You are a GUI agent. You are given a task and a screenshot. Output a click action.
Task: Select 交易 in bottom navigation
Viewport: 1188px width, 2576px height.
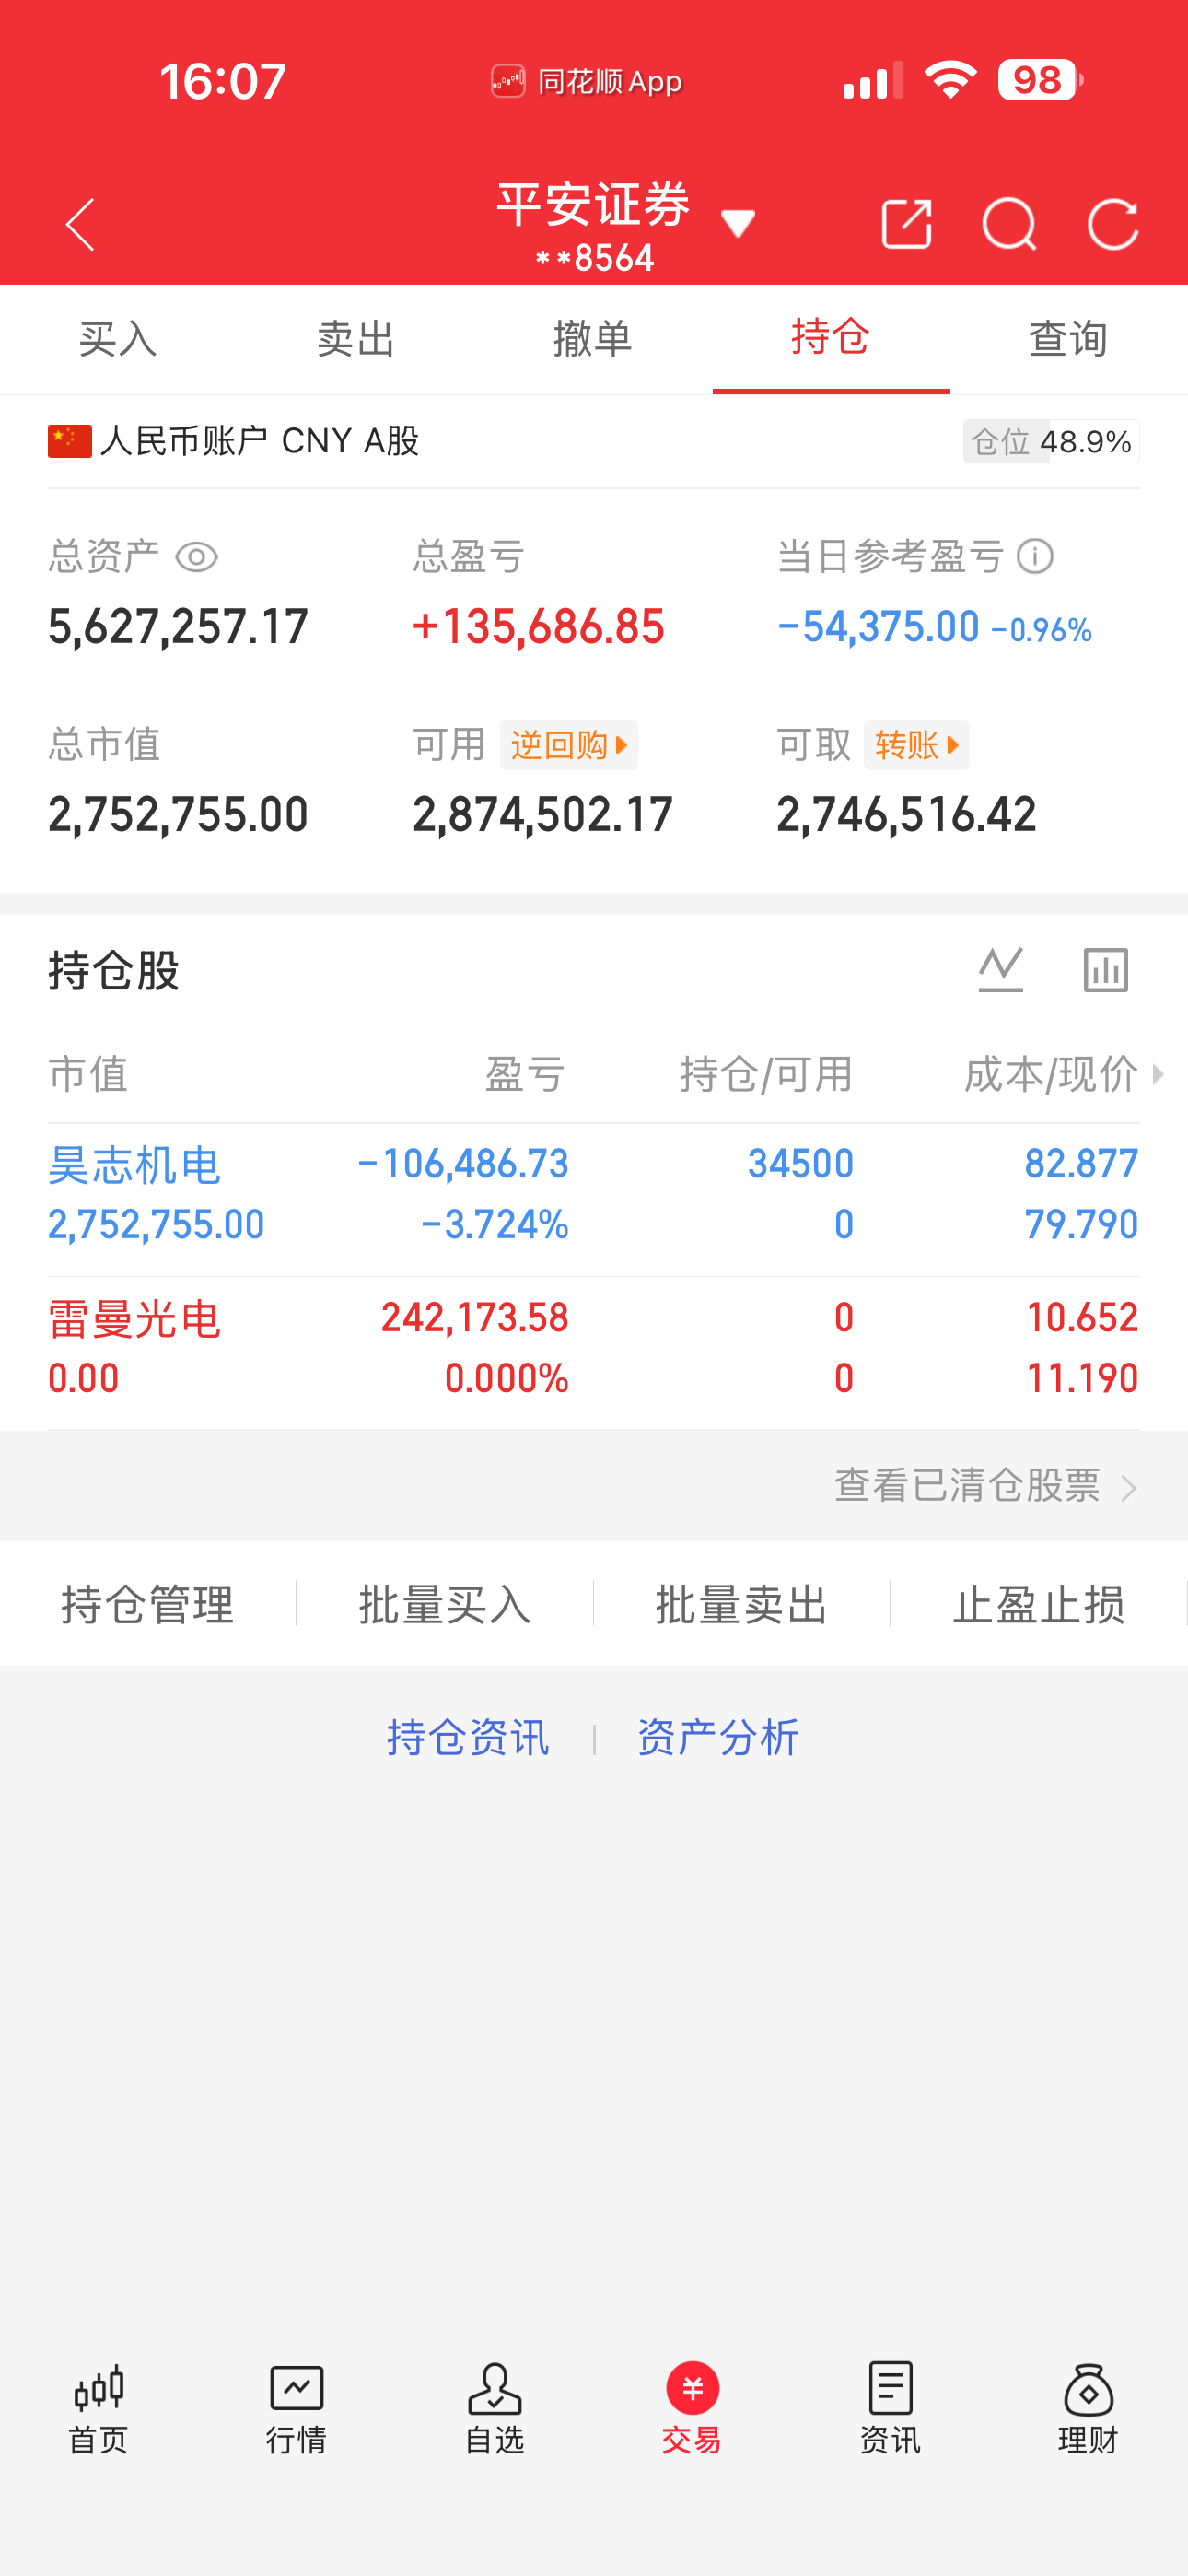[692, 2410]
